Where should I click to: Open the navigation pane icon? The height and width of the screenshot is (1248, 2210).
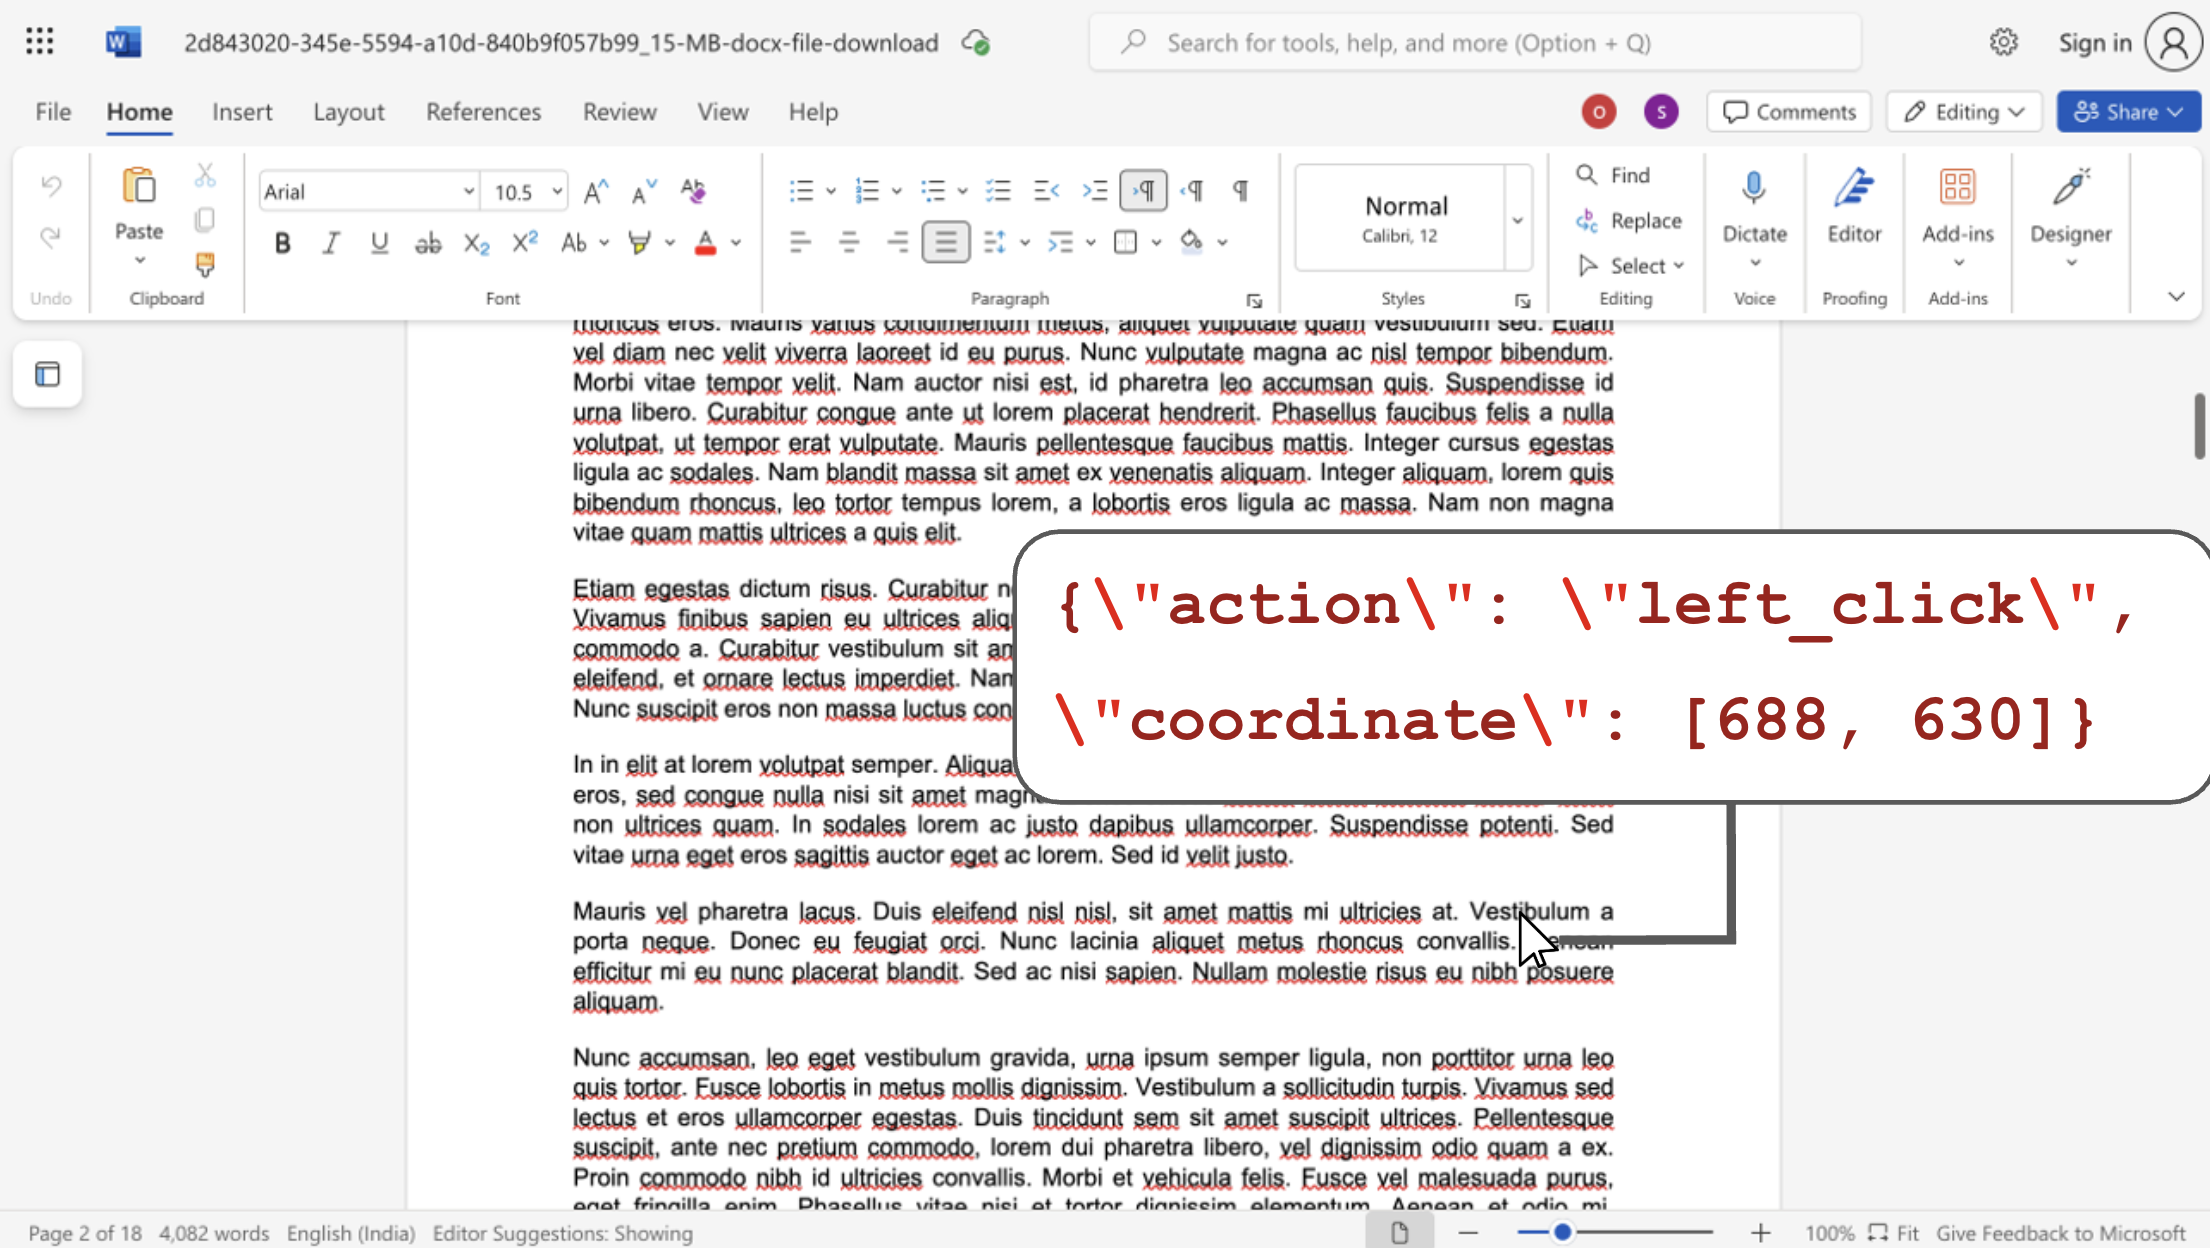(x=47, y=374)
